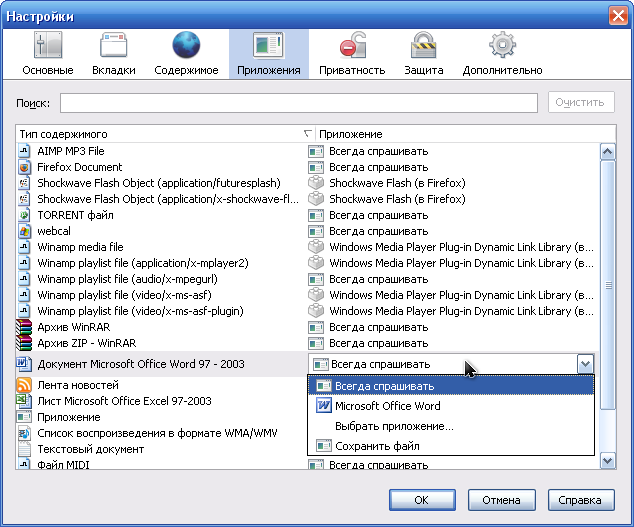Switch to the Приватность tab label
Screen dimensions: 634x527
[x=352, y=70]
